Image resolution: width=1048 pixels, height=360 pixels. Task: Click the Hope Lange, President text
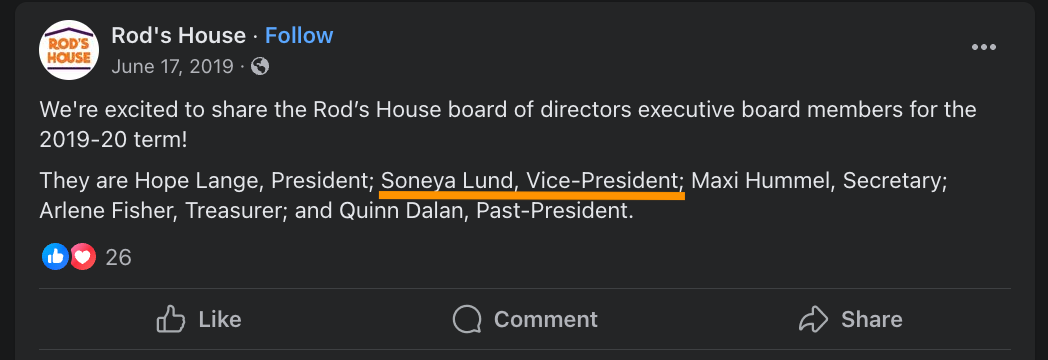click(x=253, y=181)
